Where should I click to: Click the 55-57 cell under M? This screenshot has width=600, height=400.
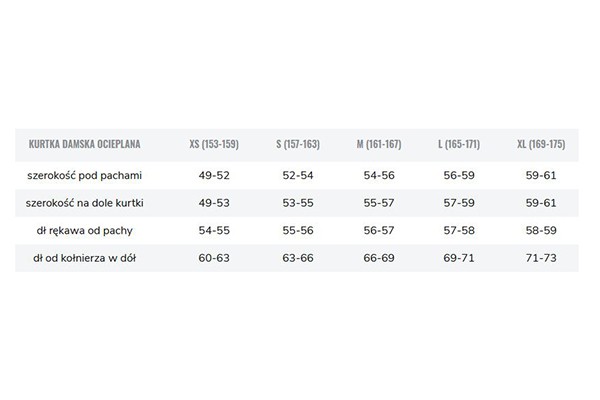(x=379, y=203)
